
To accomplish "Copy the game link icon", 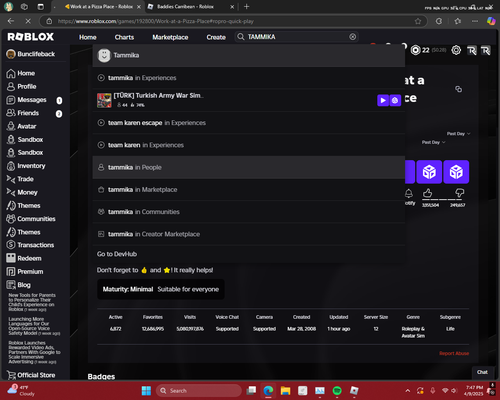I will pos(459,89).
